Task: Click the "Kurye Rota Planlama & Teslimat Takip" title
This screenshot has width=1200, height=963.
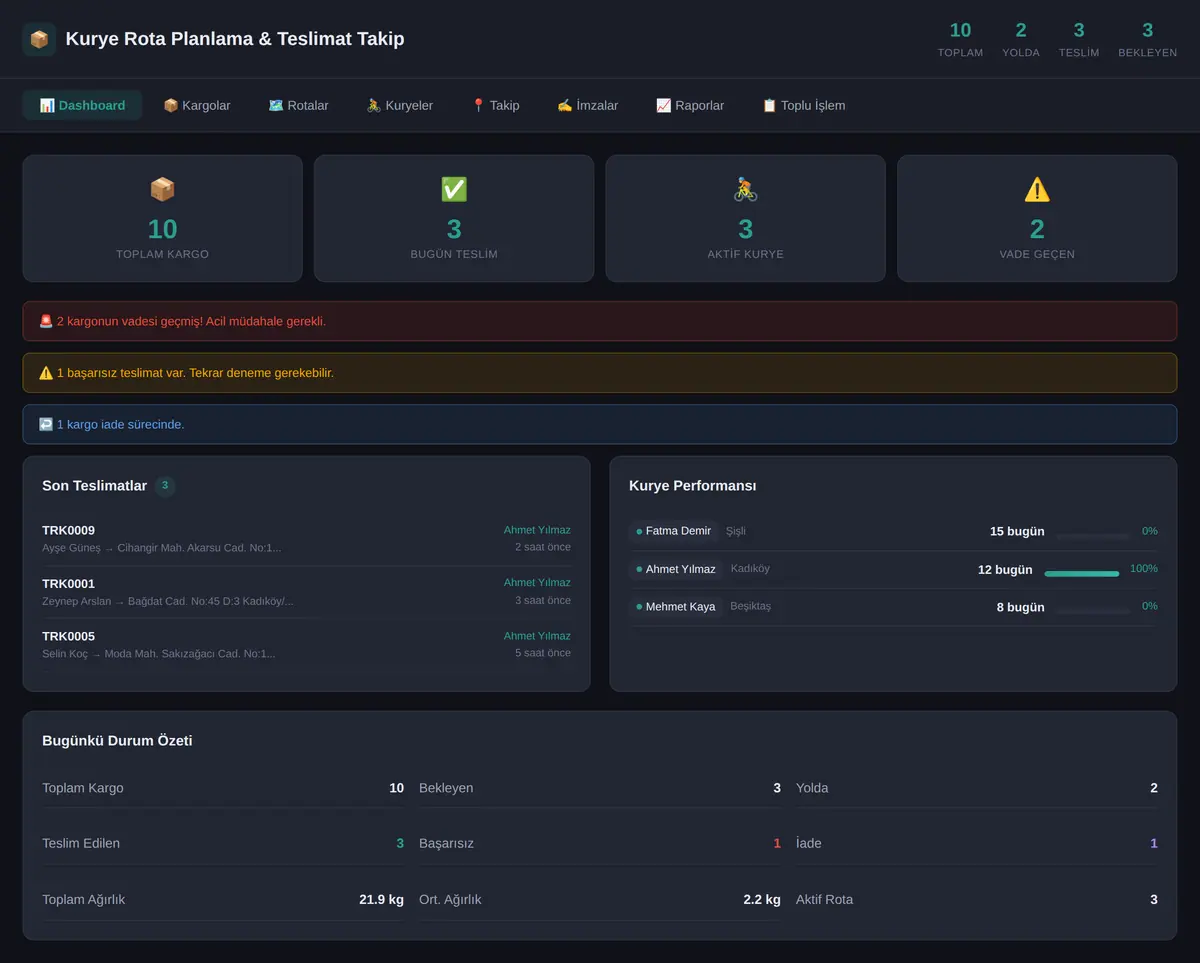Action: coord(235,39)
